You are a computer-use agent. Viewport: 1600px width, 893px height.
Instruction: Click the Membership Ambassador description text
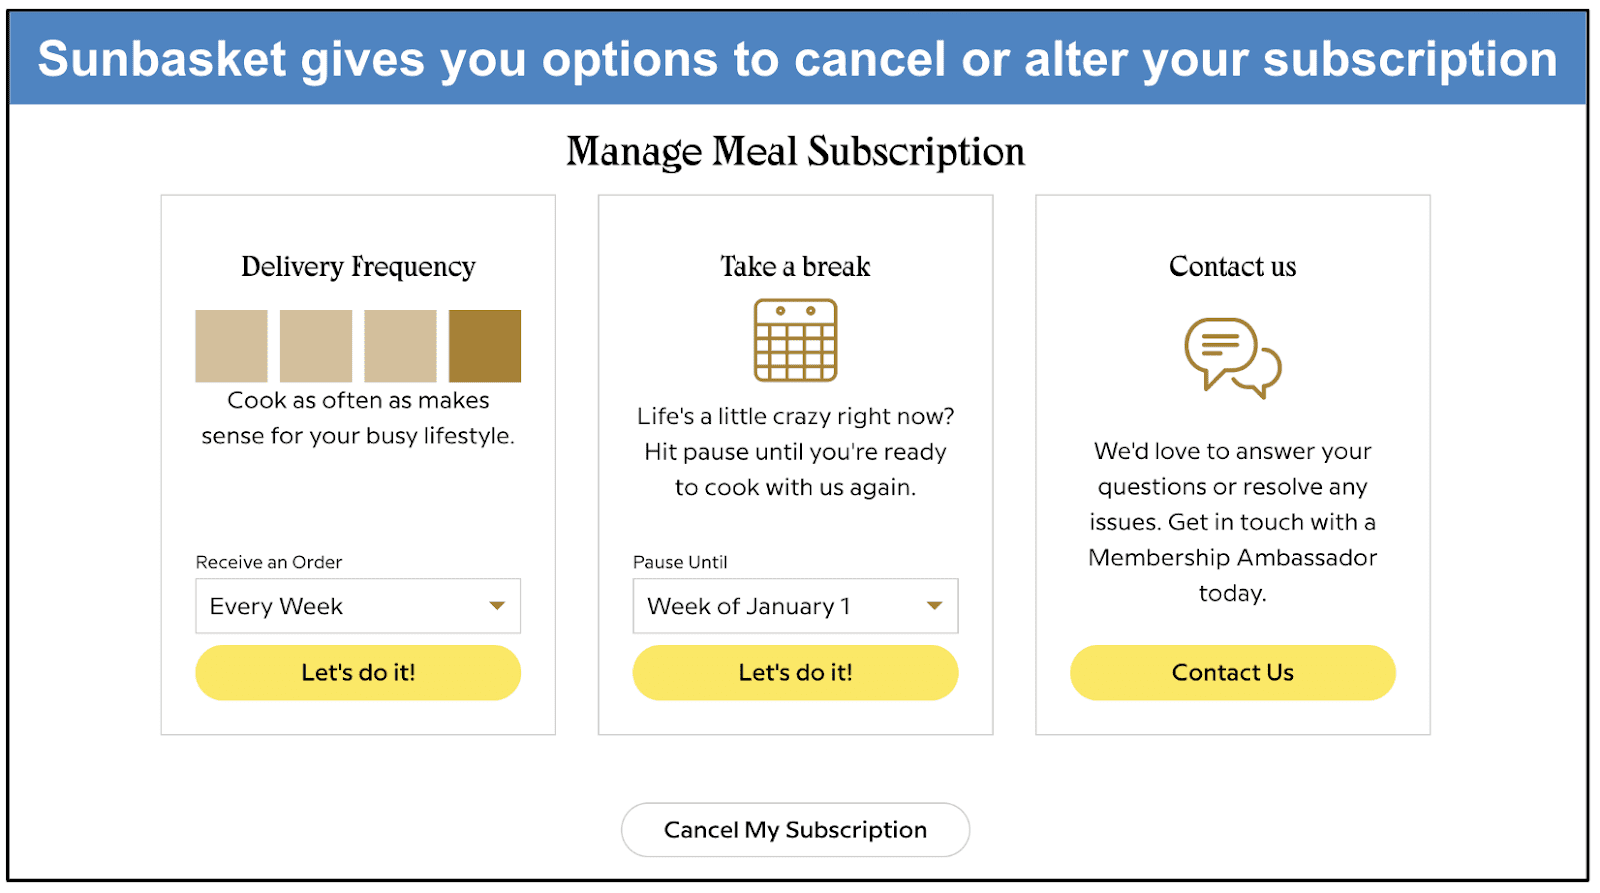point(1233,522)
